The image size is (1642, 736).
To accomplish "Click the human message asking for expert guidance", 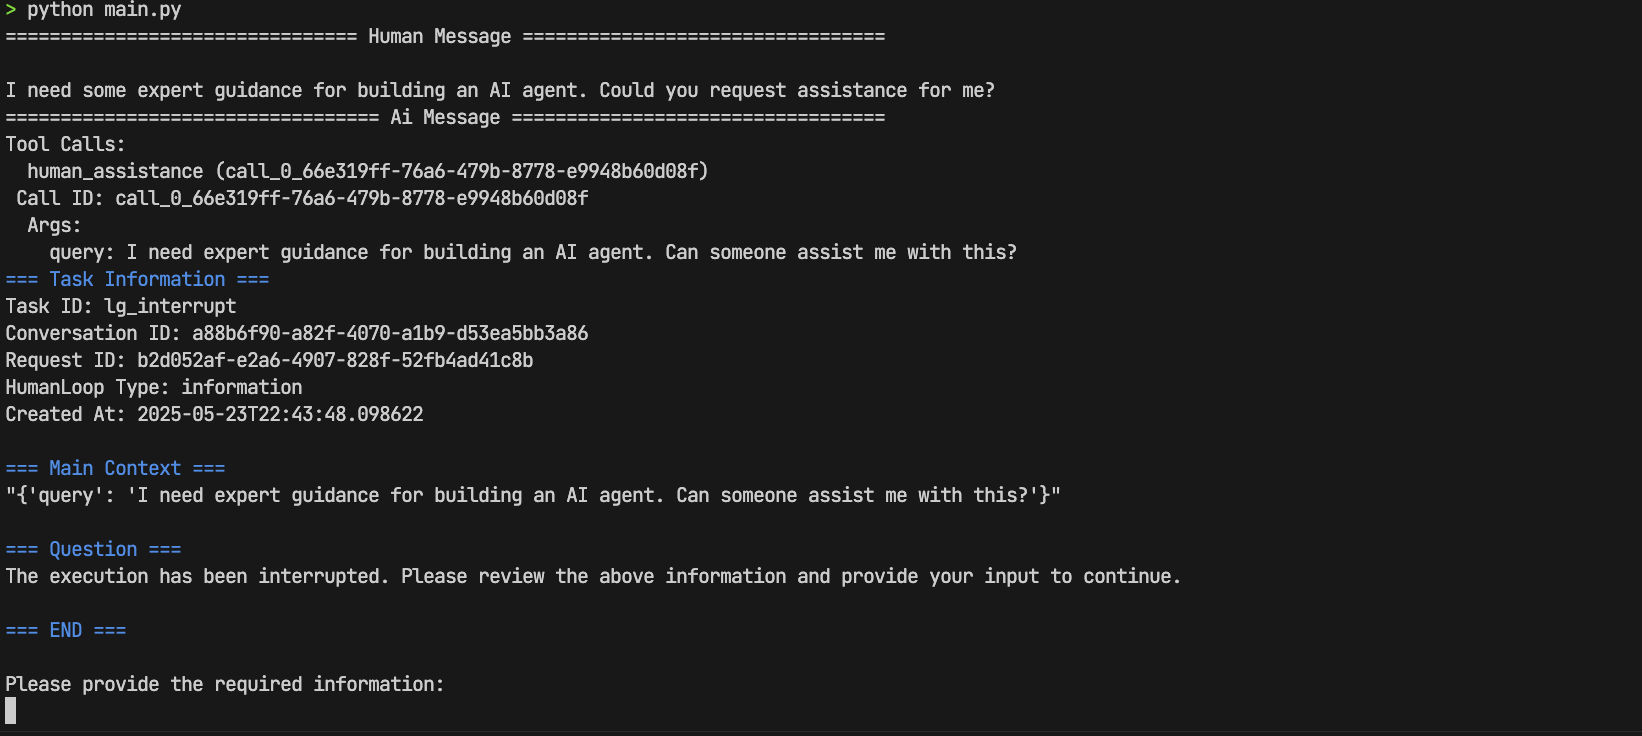I will click(x=500, y=91).
